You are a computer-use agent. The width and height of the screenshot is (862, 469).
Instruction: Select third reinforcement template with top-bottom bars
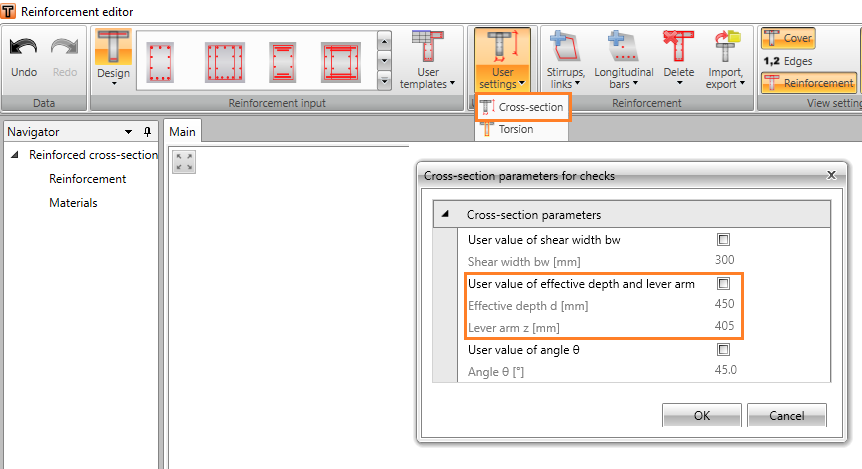point(283,62)
